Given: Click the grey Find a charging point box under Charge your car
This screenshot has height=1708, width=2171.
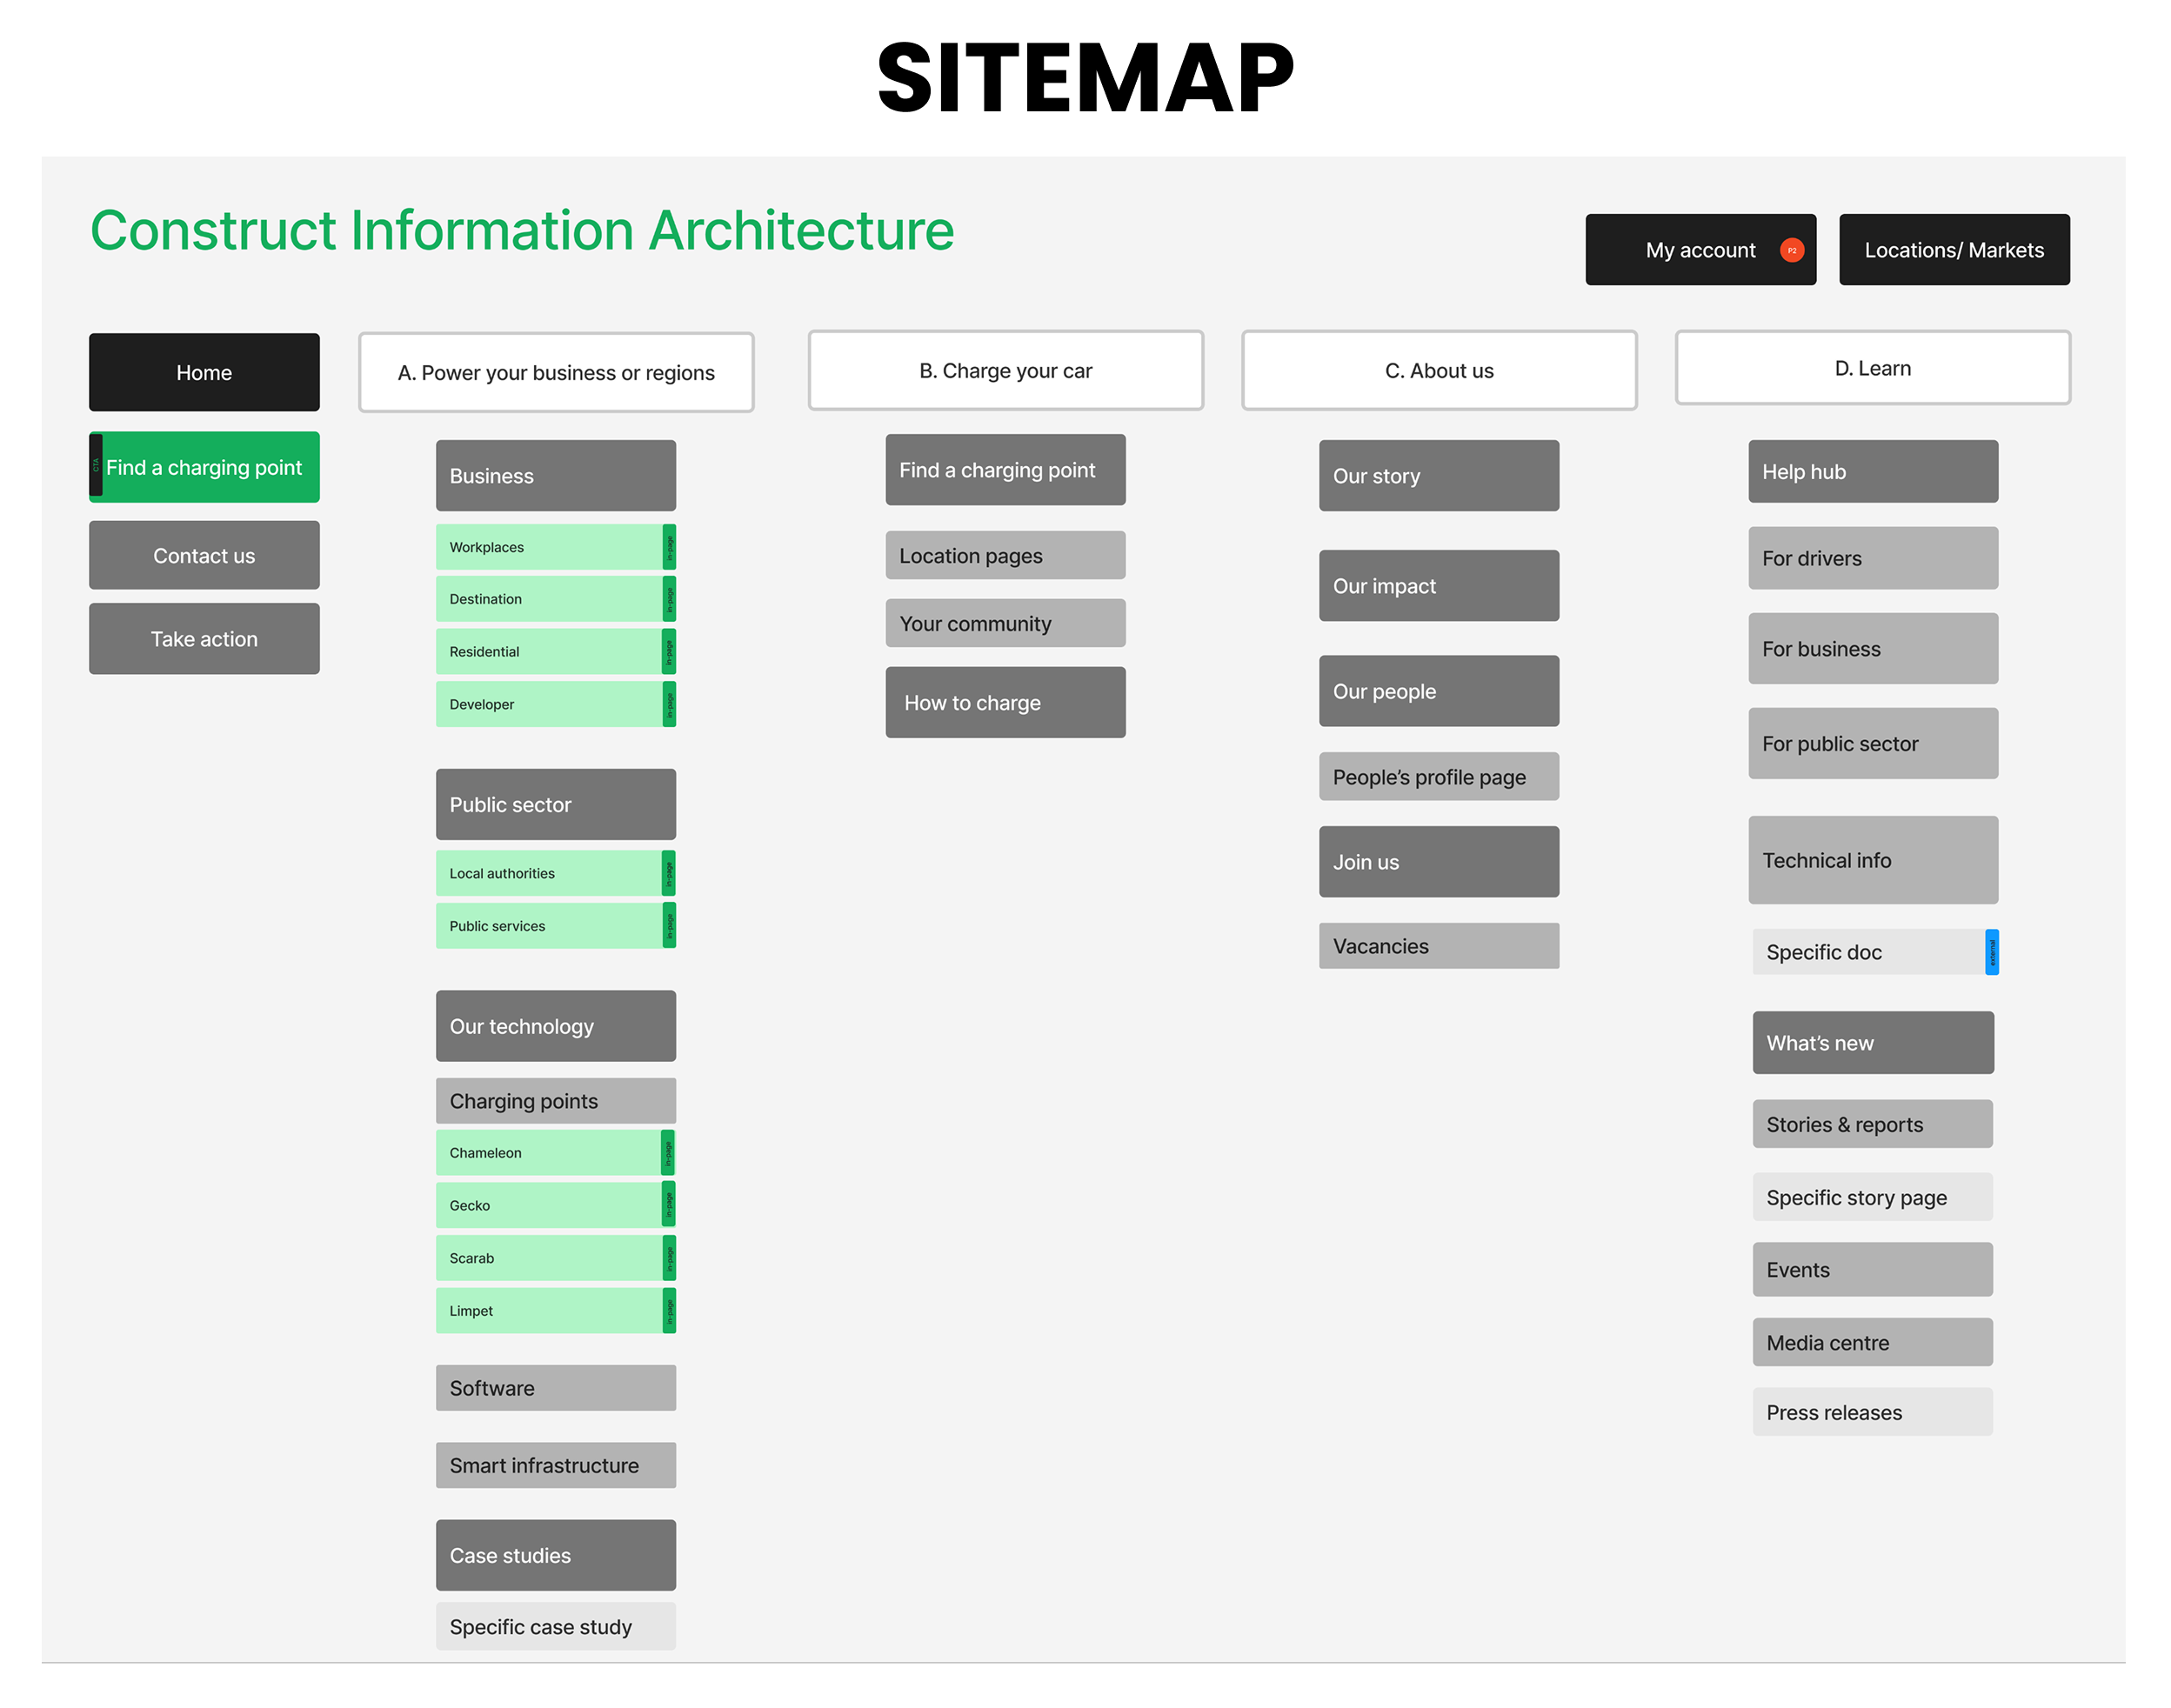Looking at the screenshot, I should click(1005, 469).
